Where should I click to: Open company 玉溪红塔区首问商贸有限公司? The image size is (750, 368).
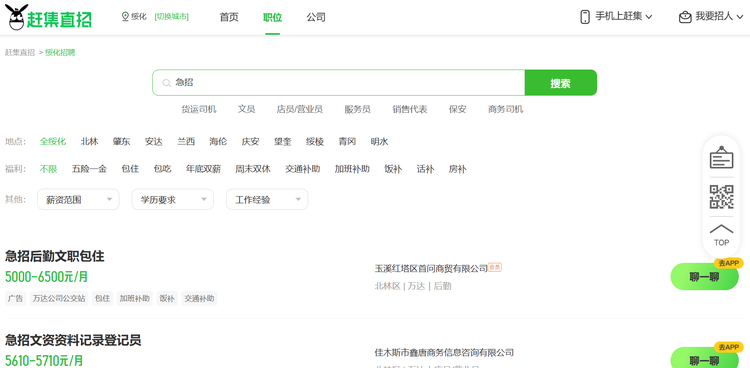(431, 268)
